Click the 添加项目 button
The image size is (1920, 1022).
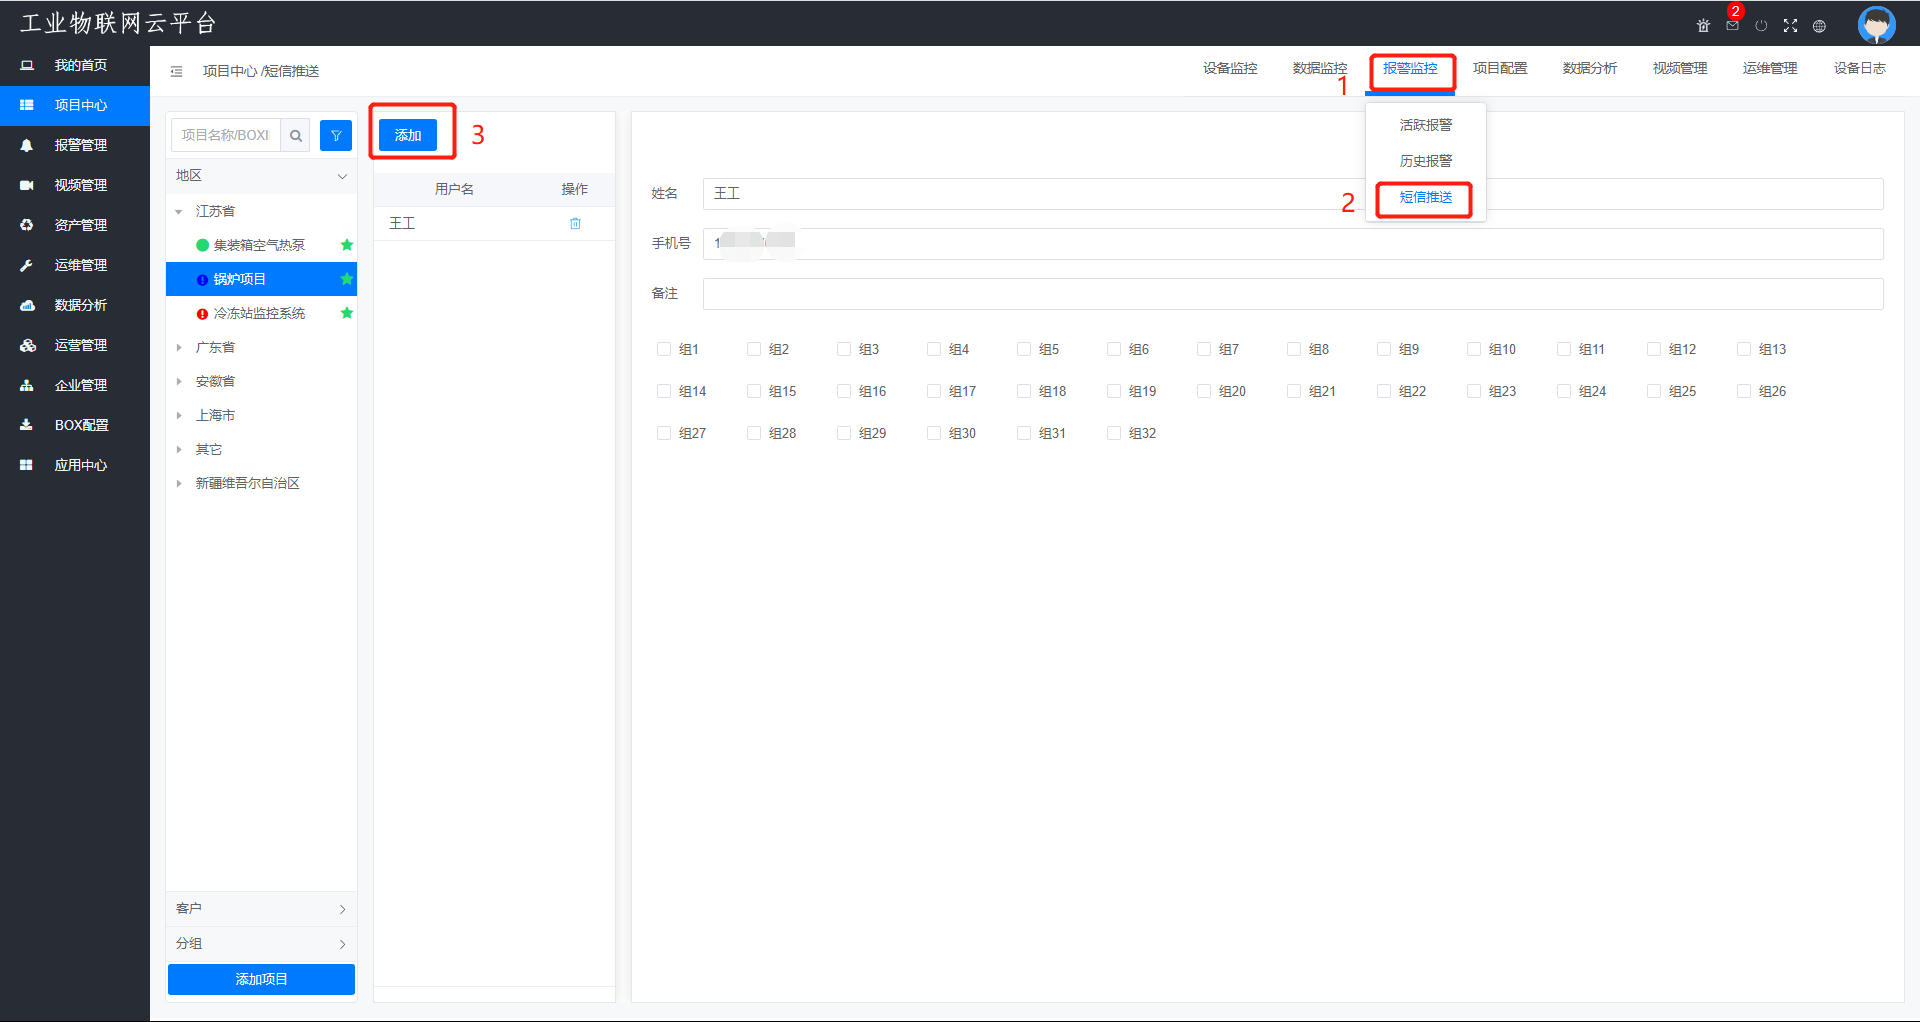tap(261, 979)
